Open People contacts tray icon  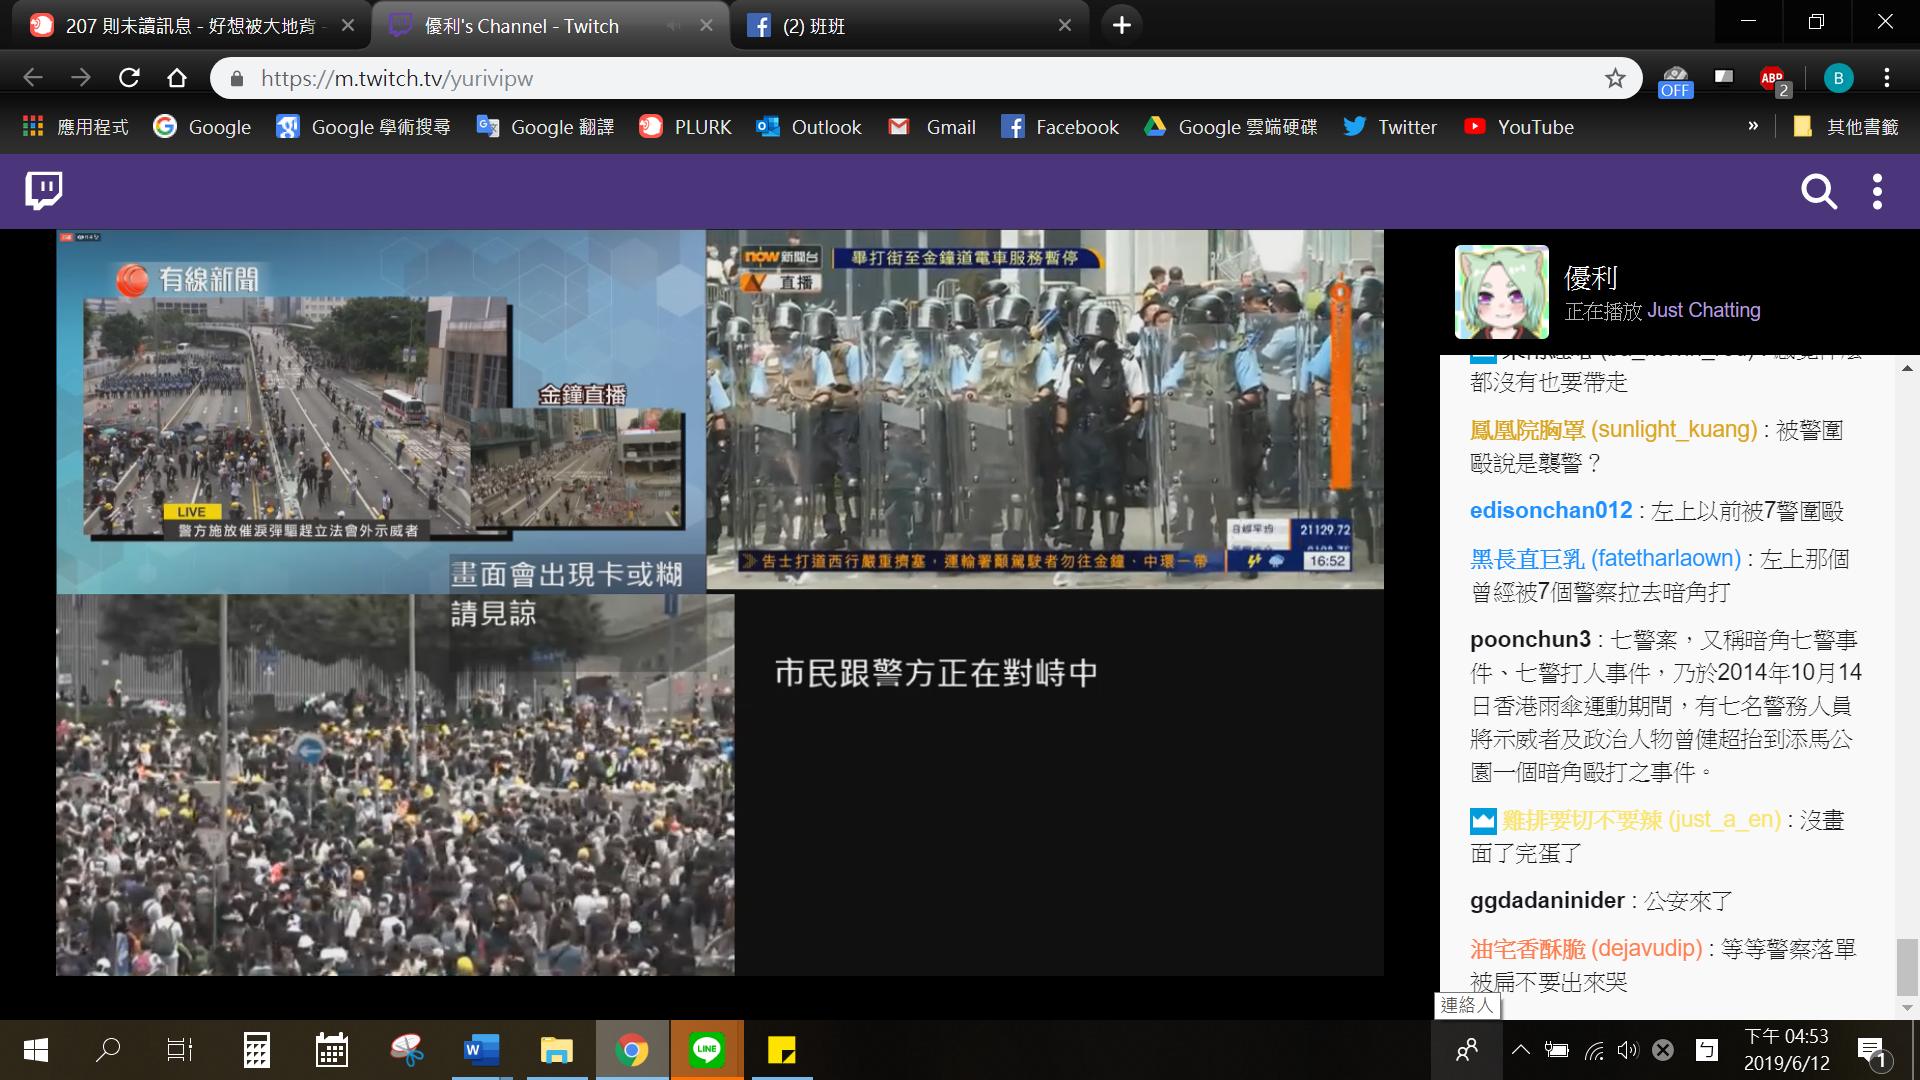(1467, 1050)
